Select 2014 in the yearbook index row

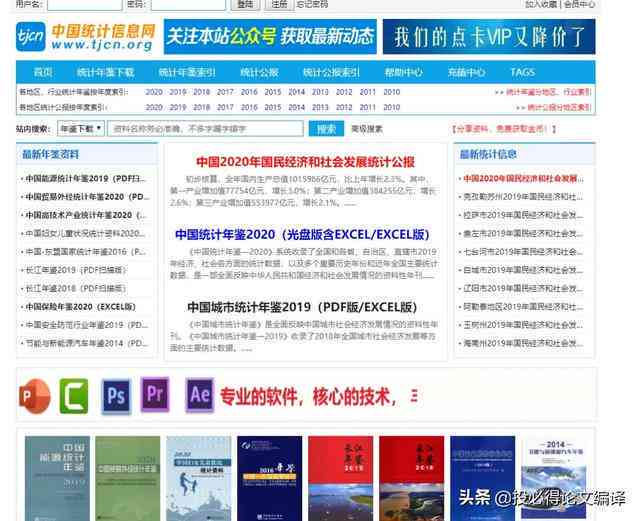(x=297, y=92)
